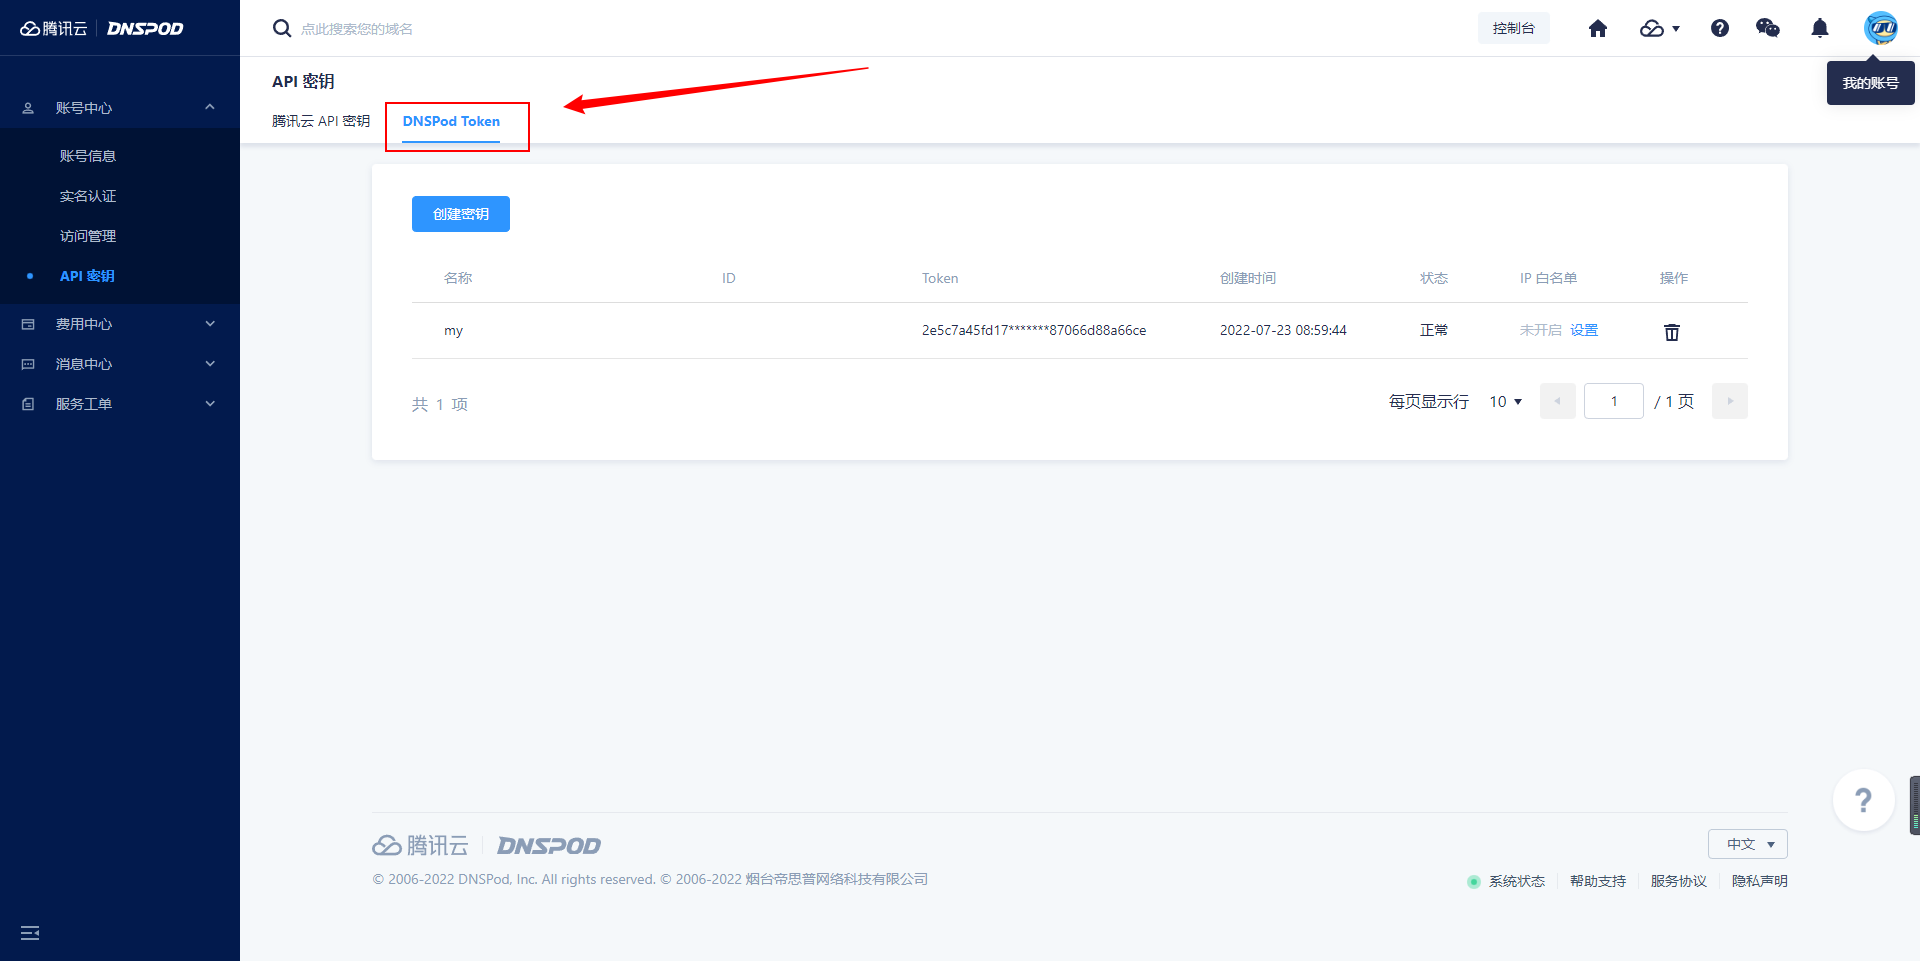1920x961 pixels.
Task: Open the 账号中心 sidebar section label
Action: pos(84,108)
